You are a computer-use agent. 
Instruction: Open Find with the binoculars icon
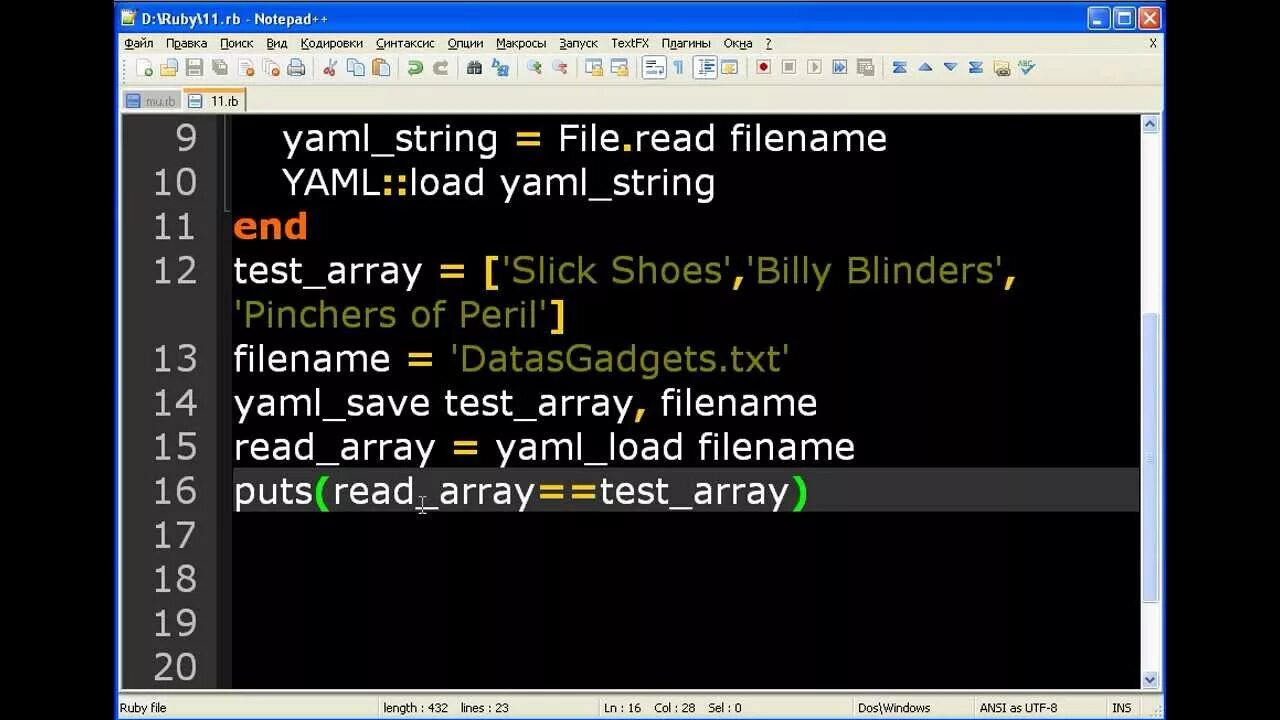[474, 68]
